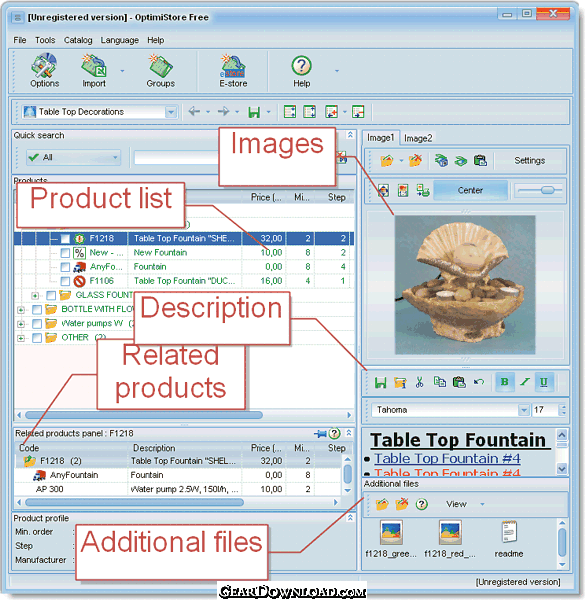Open the Table Top Decorations dropdown
Screen dimensions: 585x600
click(171, 112)
